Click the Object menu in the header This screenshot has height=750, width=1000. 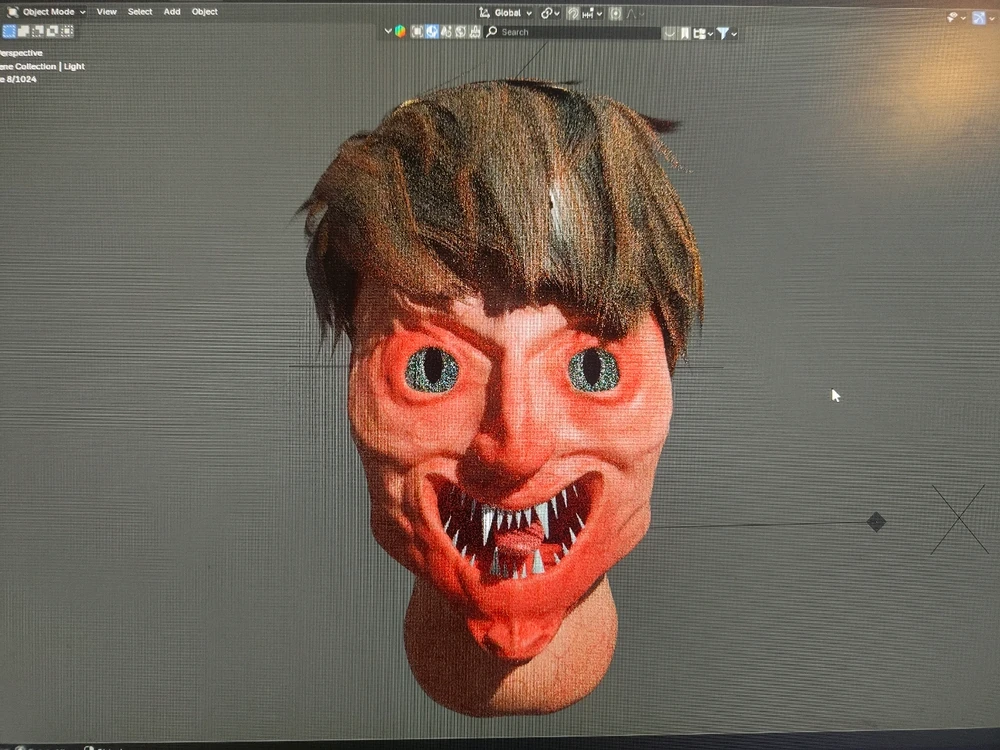[204, 12]
